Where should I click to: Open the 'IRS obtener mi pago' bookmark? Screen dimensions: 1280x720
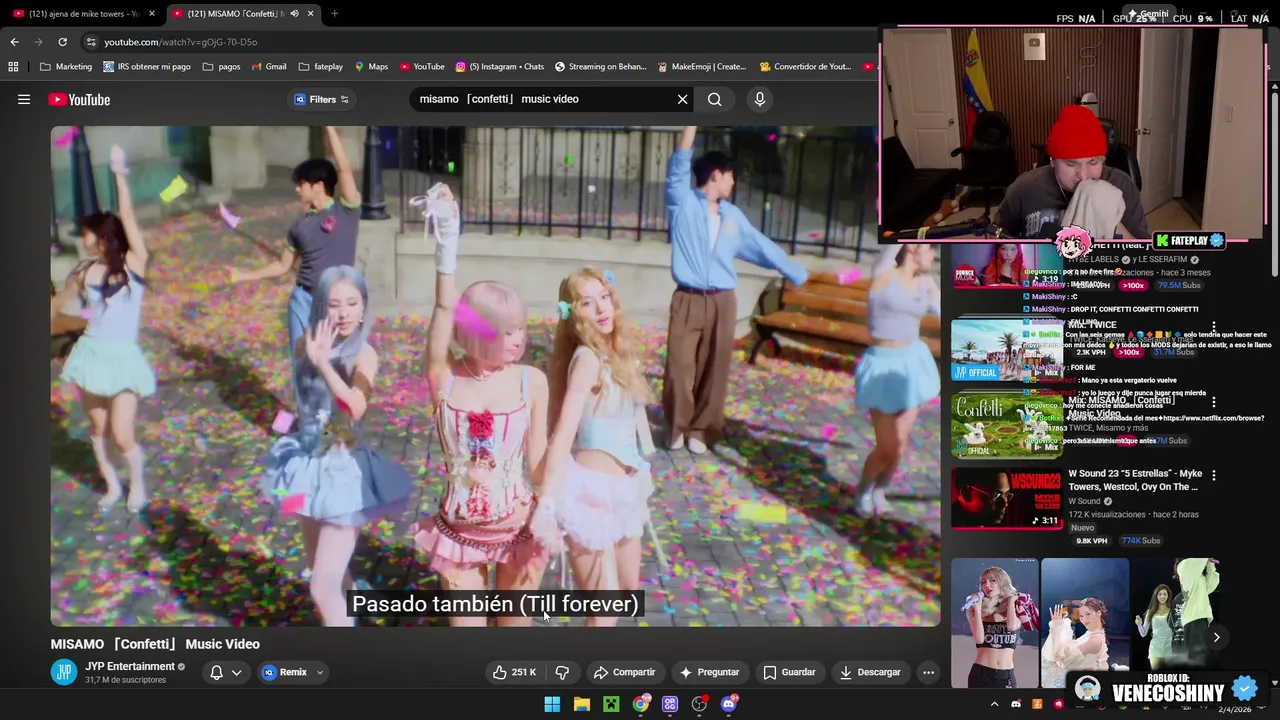(x=147, y=67)
